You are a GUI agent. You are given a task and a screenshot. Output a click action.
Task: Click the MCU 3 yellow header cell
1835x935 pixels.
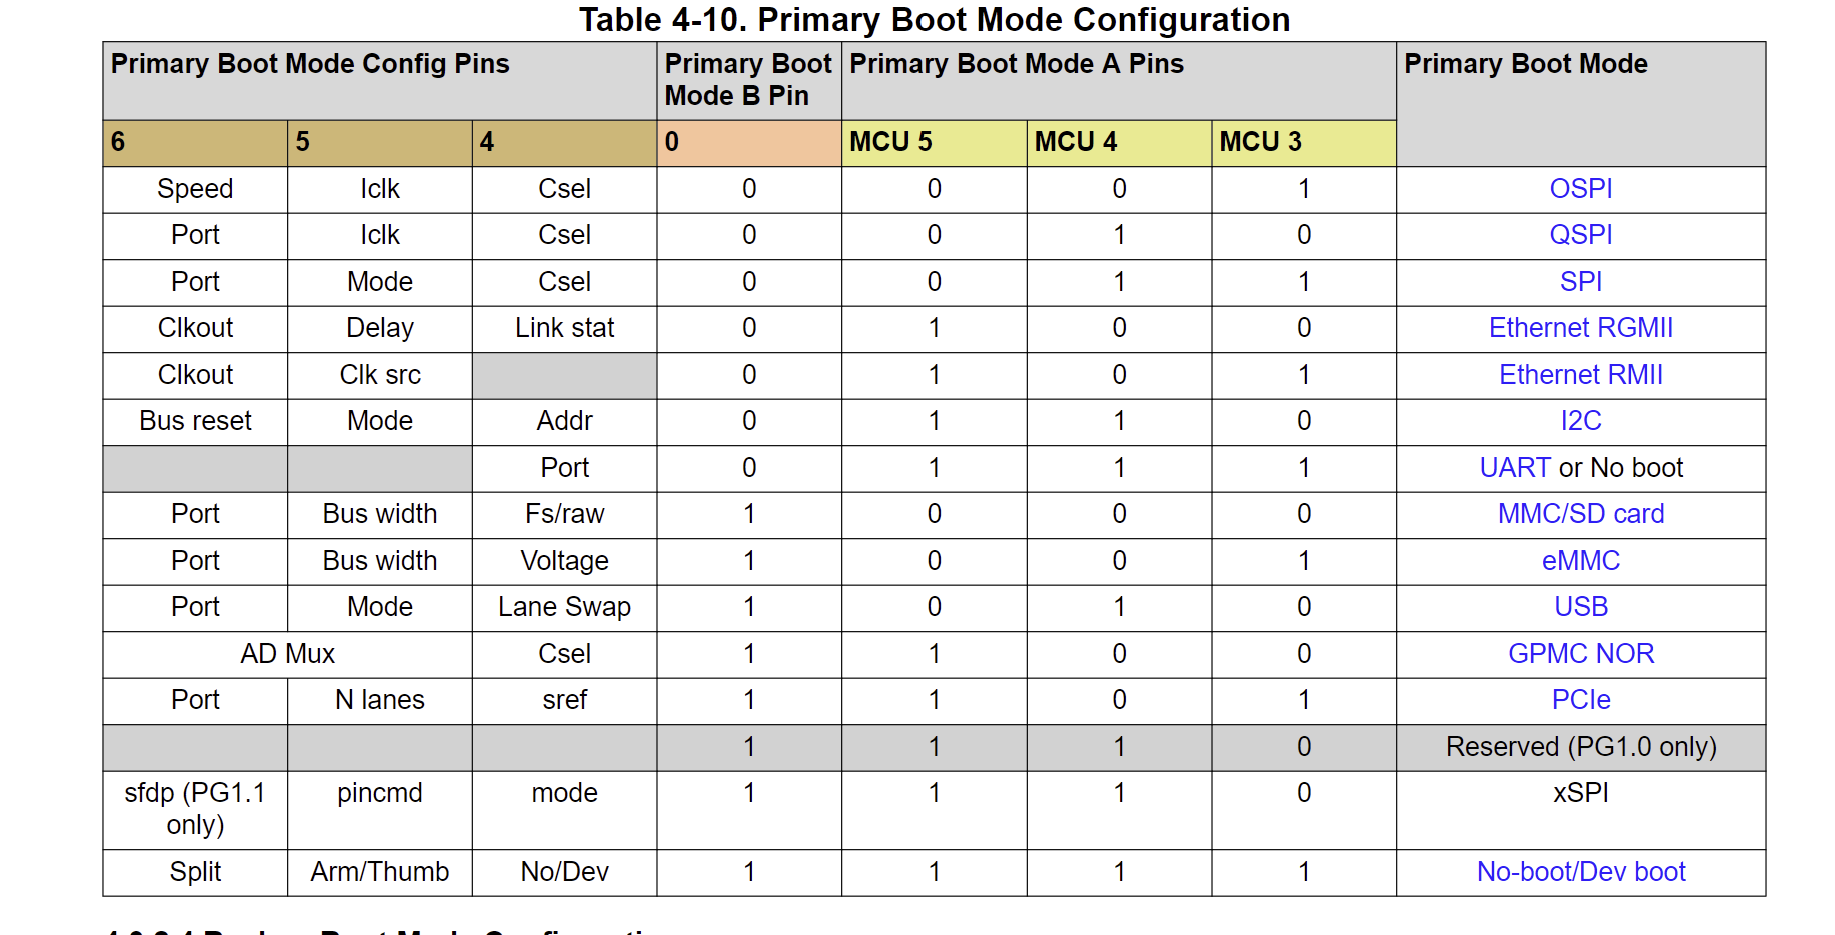(1303, 142)
